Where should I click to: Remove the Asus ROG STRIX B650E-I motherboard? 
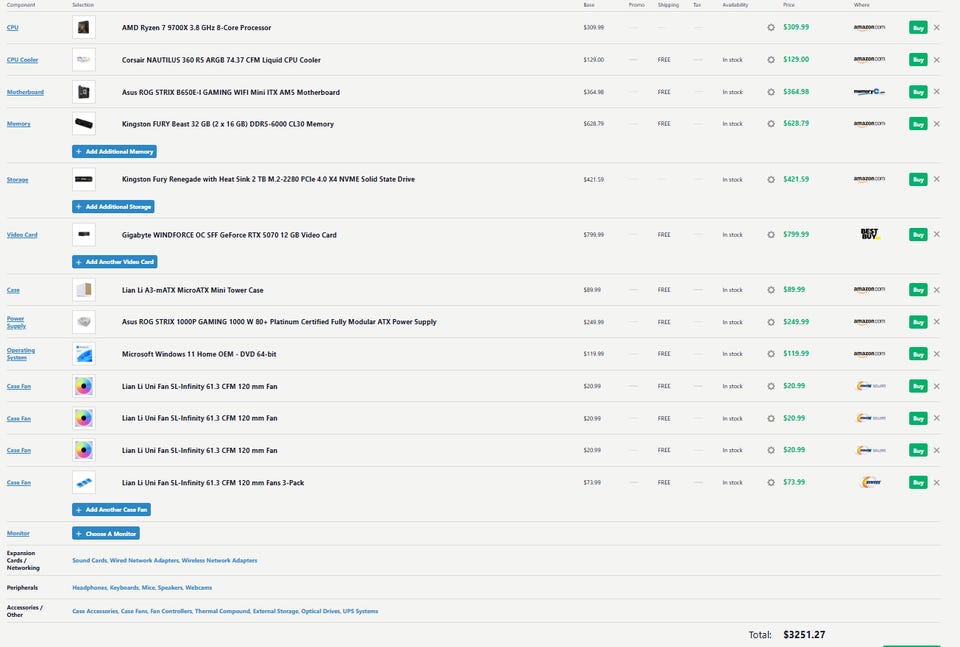(x=937, y=92)
